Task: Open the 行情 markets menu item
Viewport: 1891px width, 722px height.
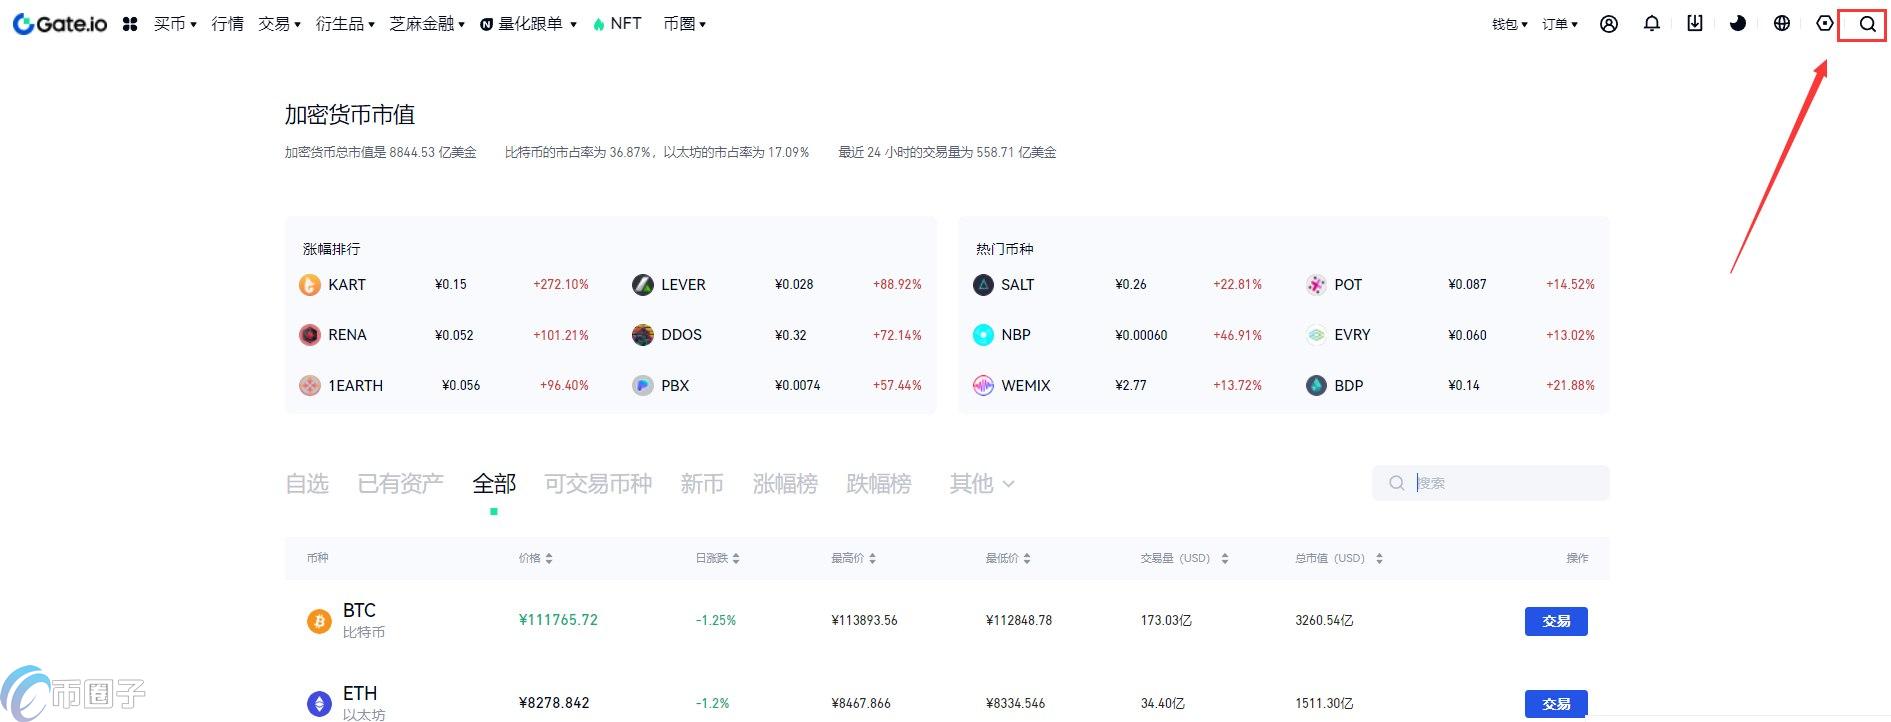Action: tap(228, 24)
